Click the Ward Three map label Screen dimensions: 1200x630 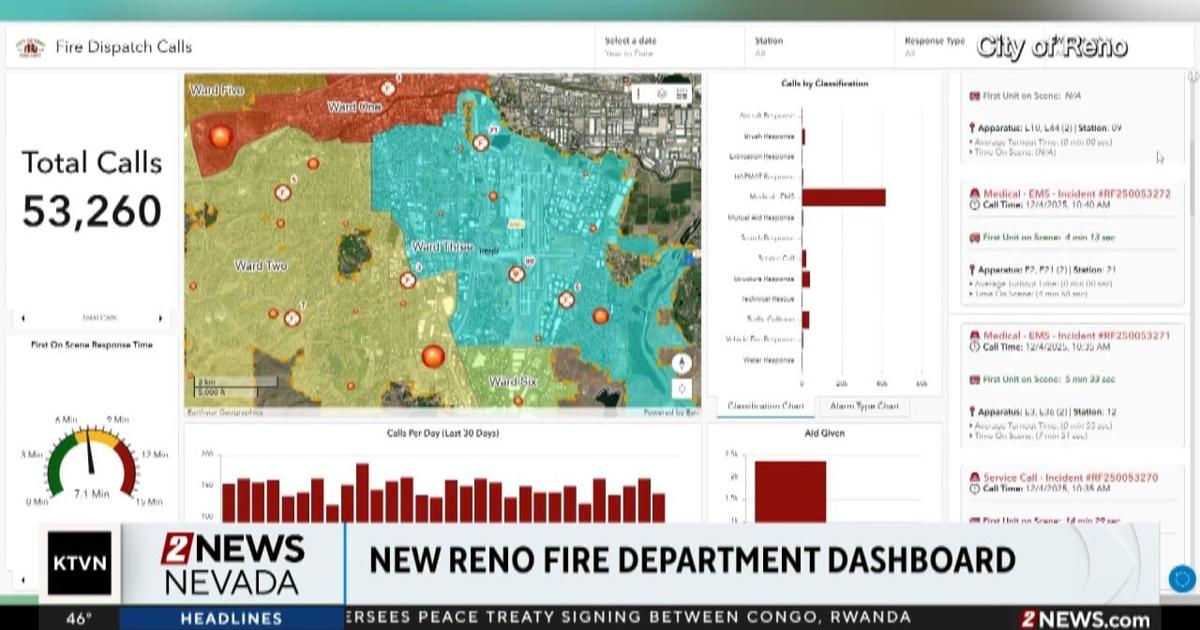[442, 246]
